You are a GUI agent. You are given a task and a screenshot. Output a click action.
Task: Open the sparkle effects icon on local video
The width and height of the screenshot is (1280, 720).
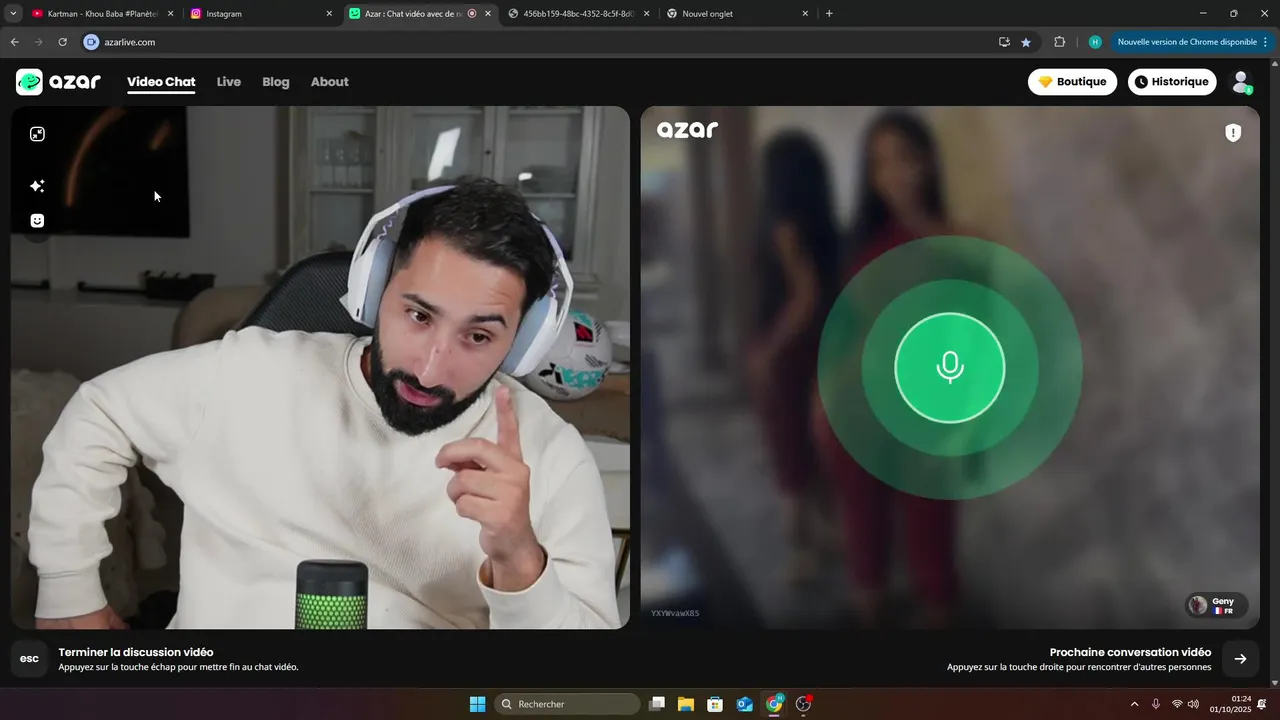coord(37,186)
